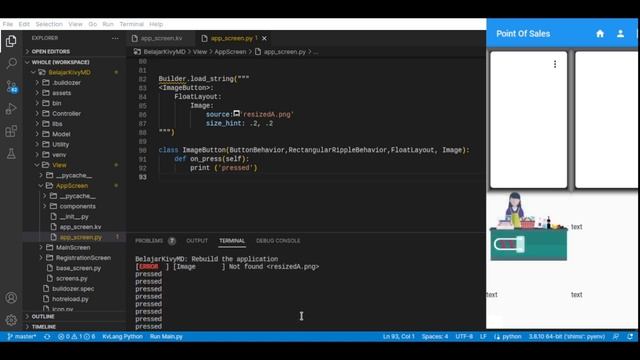Open the Run menu
The height and width of the screenshot is (360, 640).
(108, 24)
